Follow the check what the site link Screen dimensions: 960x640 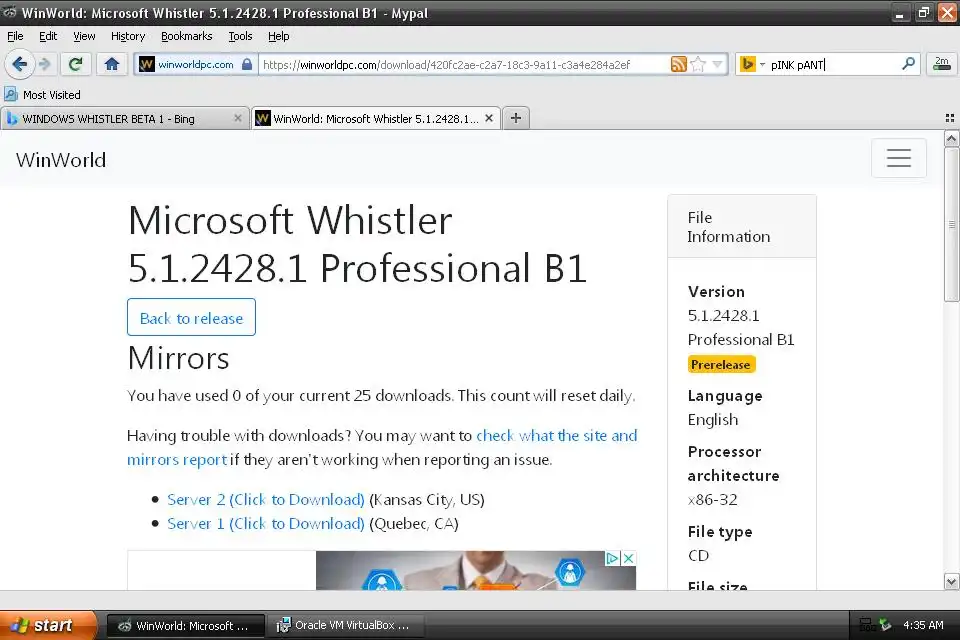pos(556,435)
